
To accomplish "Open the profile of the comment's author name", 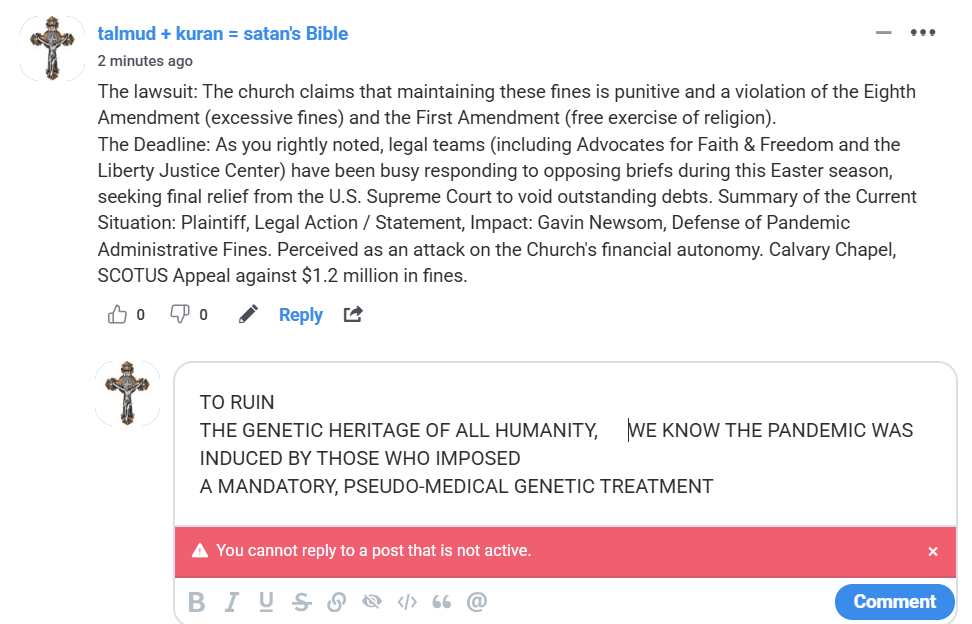I will pyautogui.click(x=223, y=33).
